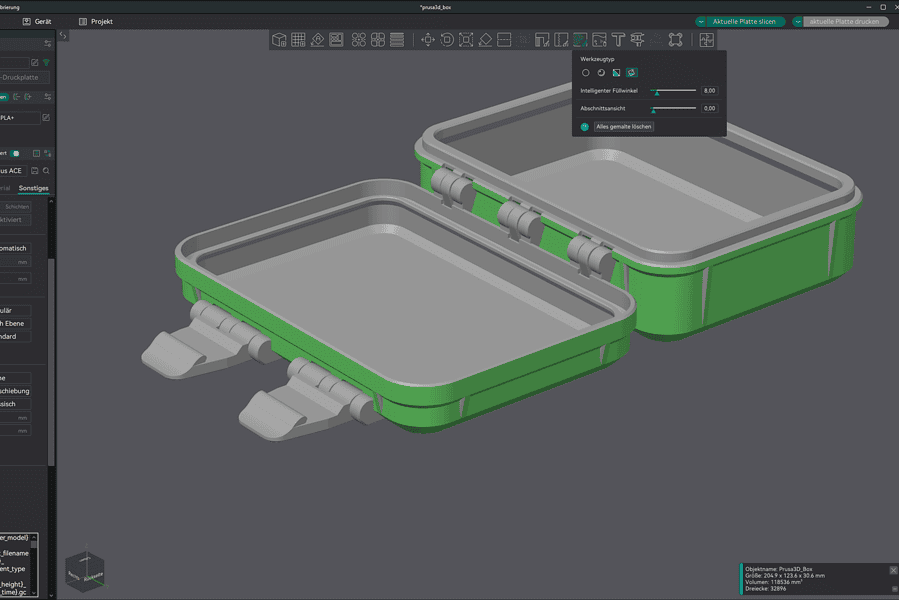899x600 pixels.
Task: Click the Add object cube icon
Action: (280, 40)
